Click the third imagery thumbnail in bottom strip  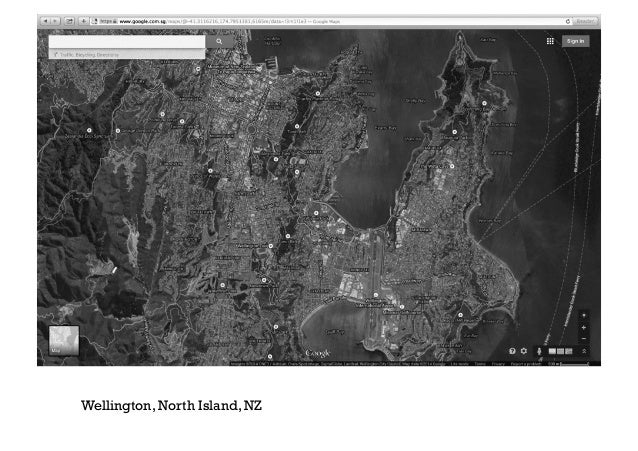click(x=568, y=351)
